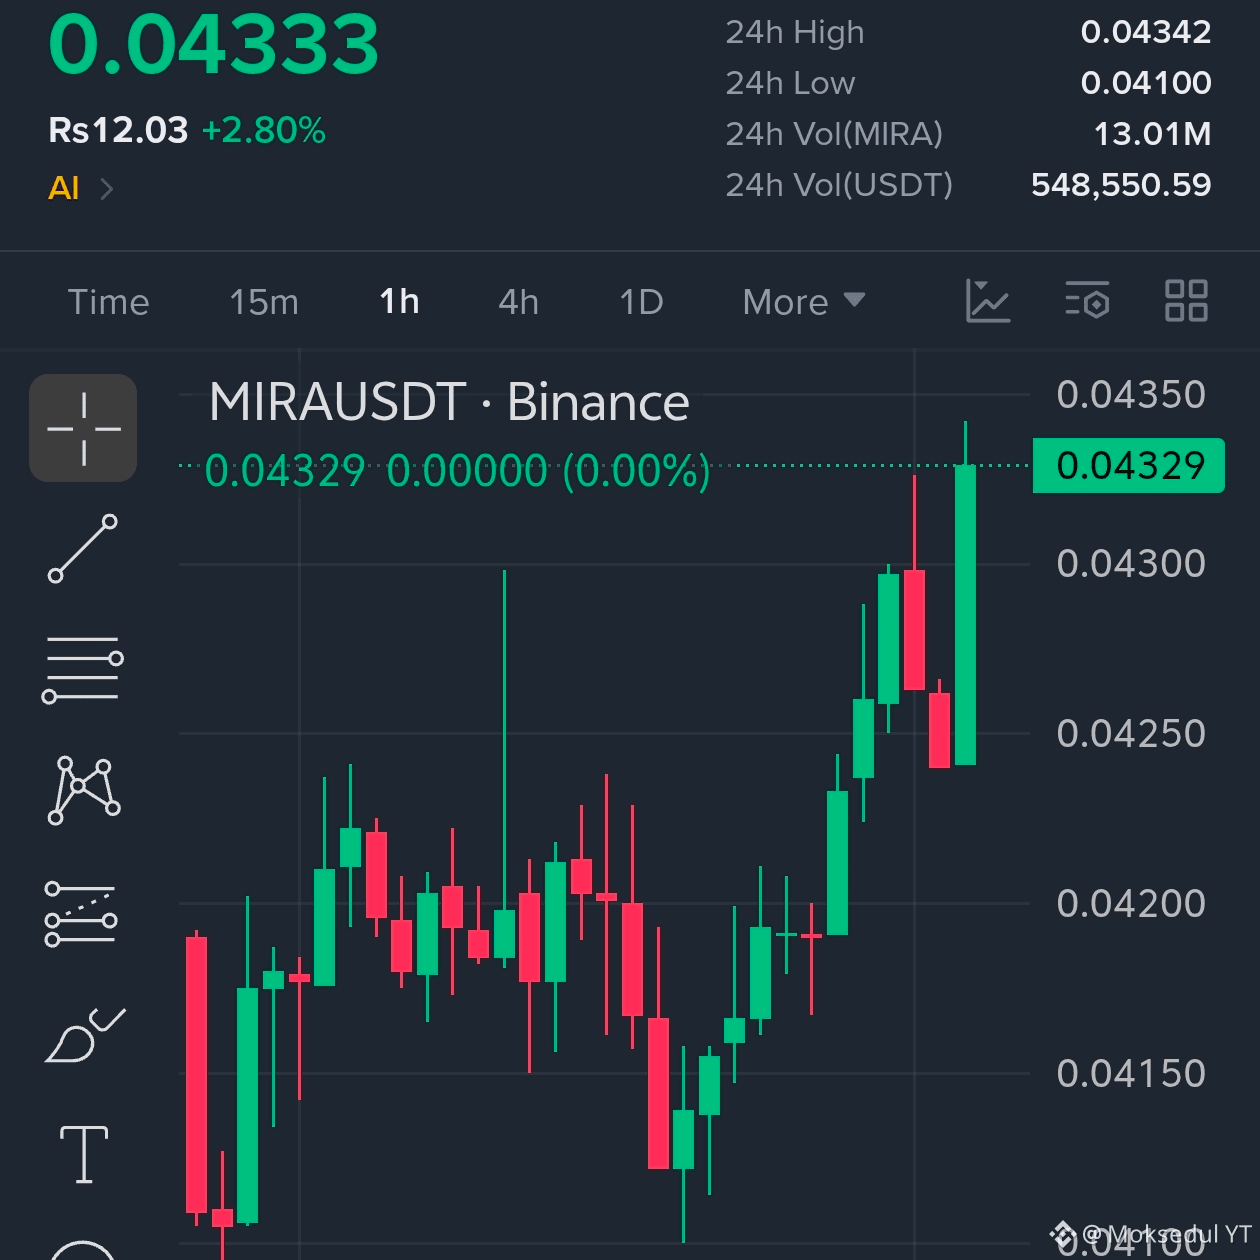Open the chart settings icon

point(1087,301)
